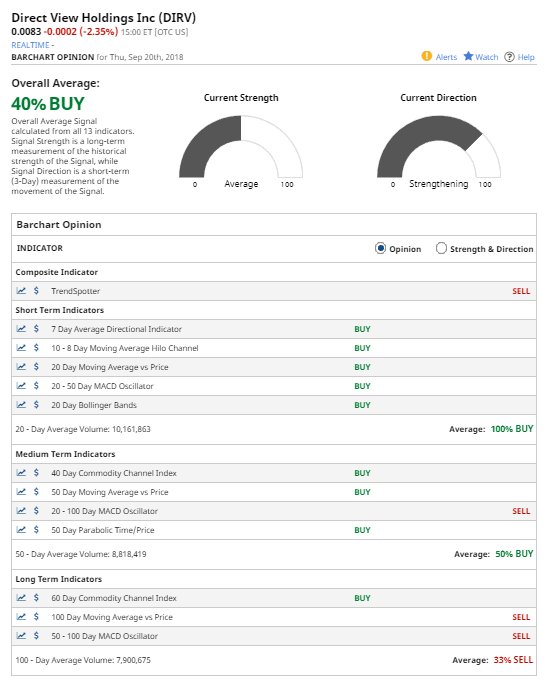The width and height of the screenshot is (546, 686).
Task: Click the orange Alerts exclamation icon
Action: (427, 56)
